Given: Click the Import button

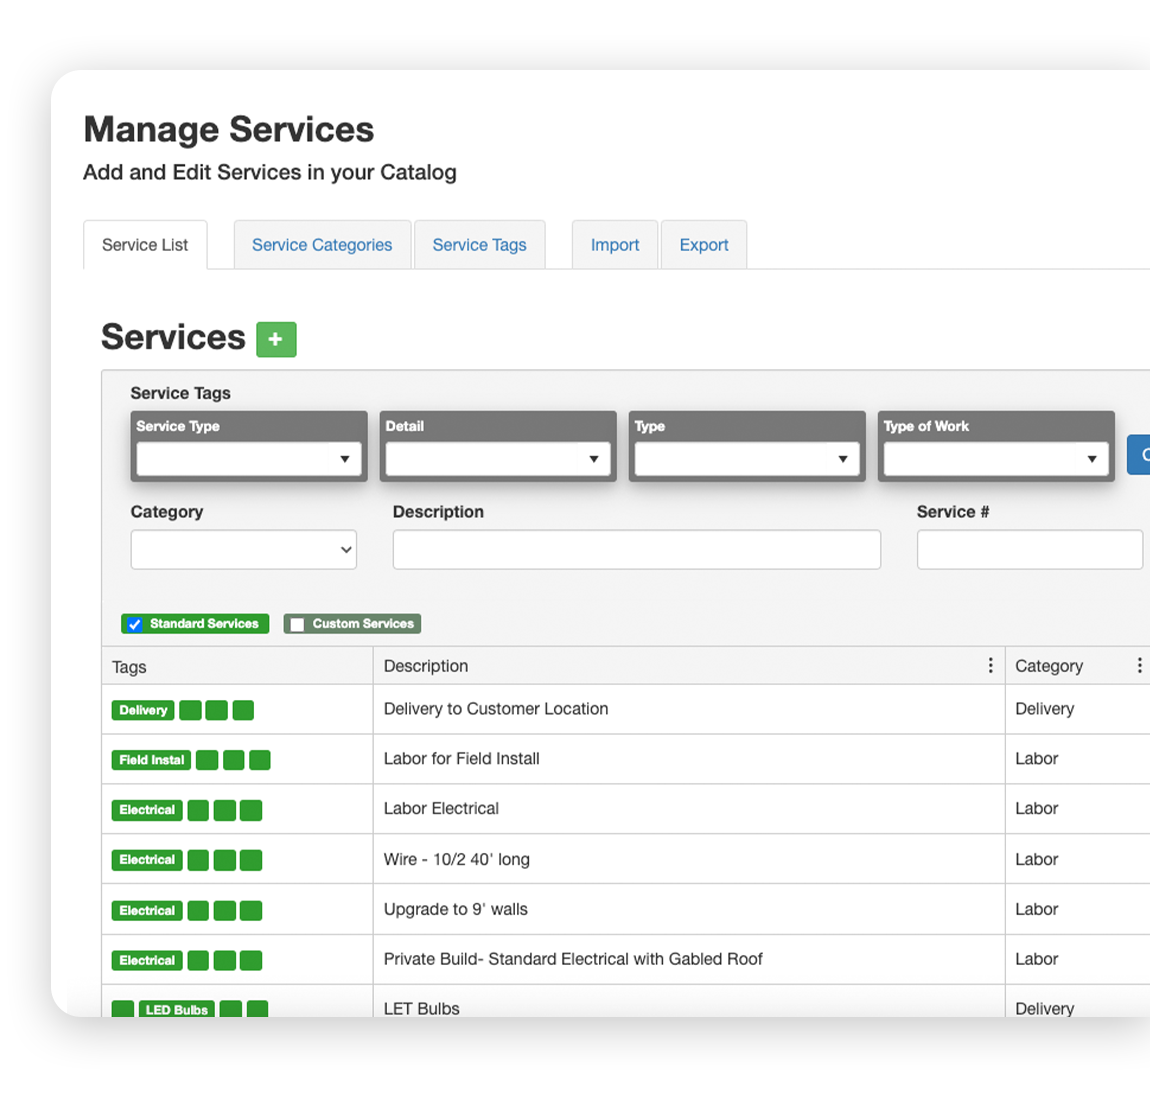Looking at the screenshot, I should click(x=614, y=244).
